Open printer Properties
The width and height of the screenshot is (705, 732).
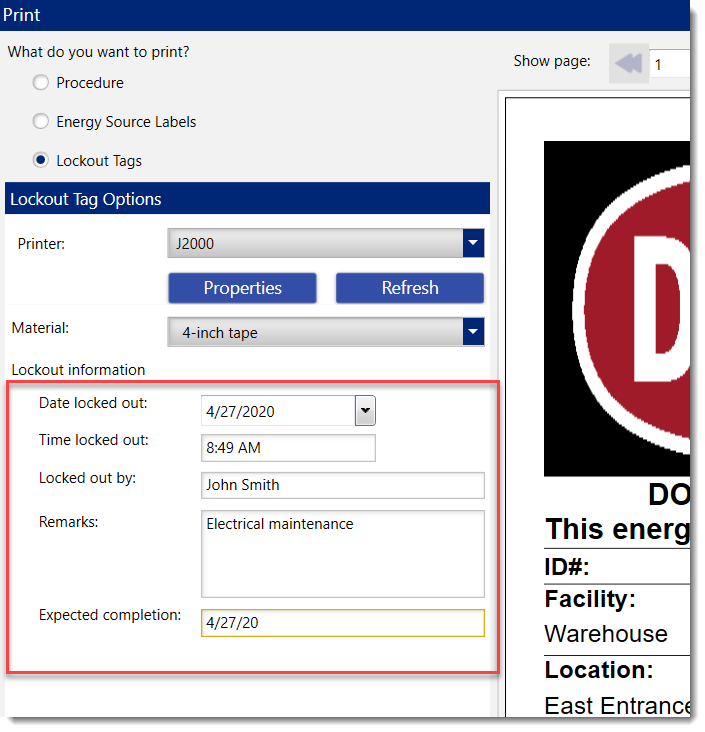242,288
